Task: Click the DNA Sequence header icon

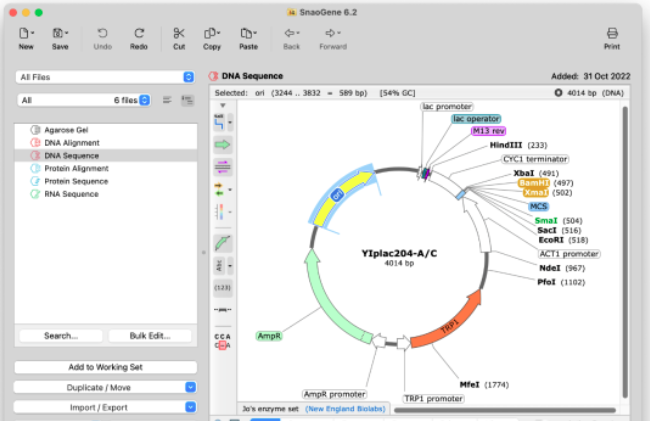Action: pos(213,76)
